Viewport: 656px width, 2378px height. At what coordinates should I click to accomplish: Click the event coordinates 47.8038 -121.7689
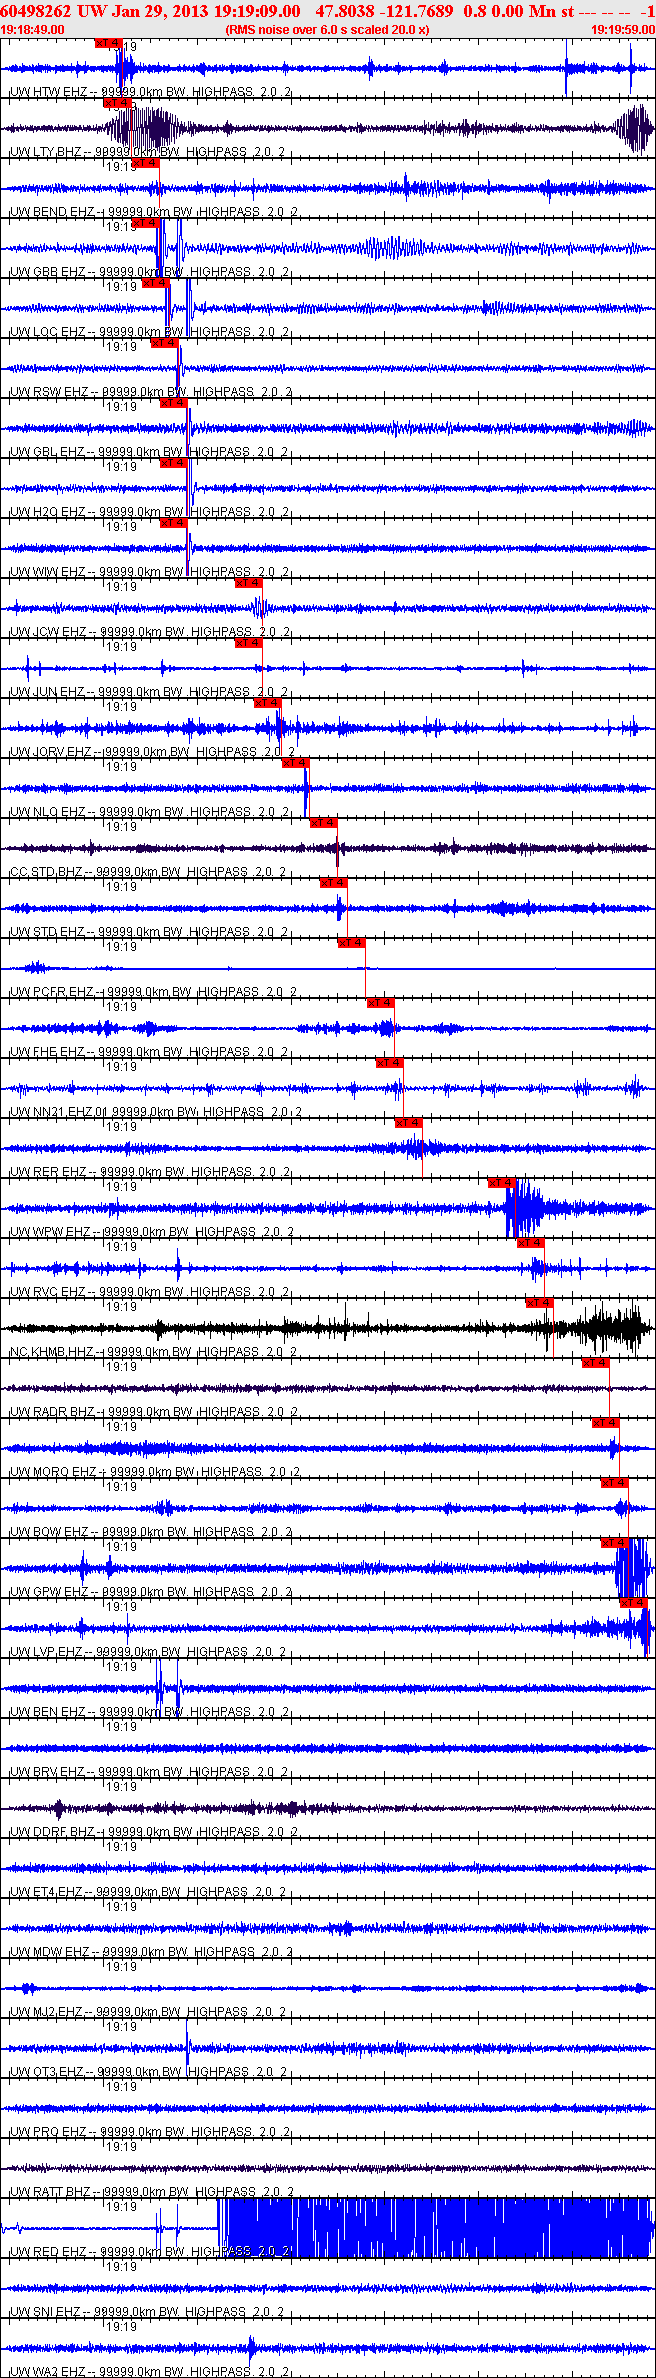(x=384, y=10)
